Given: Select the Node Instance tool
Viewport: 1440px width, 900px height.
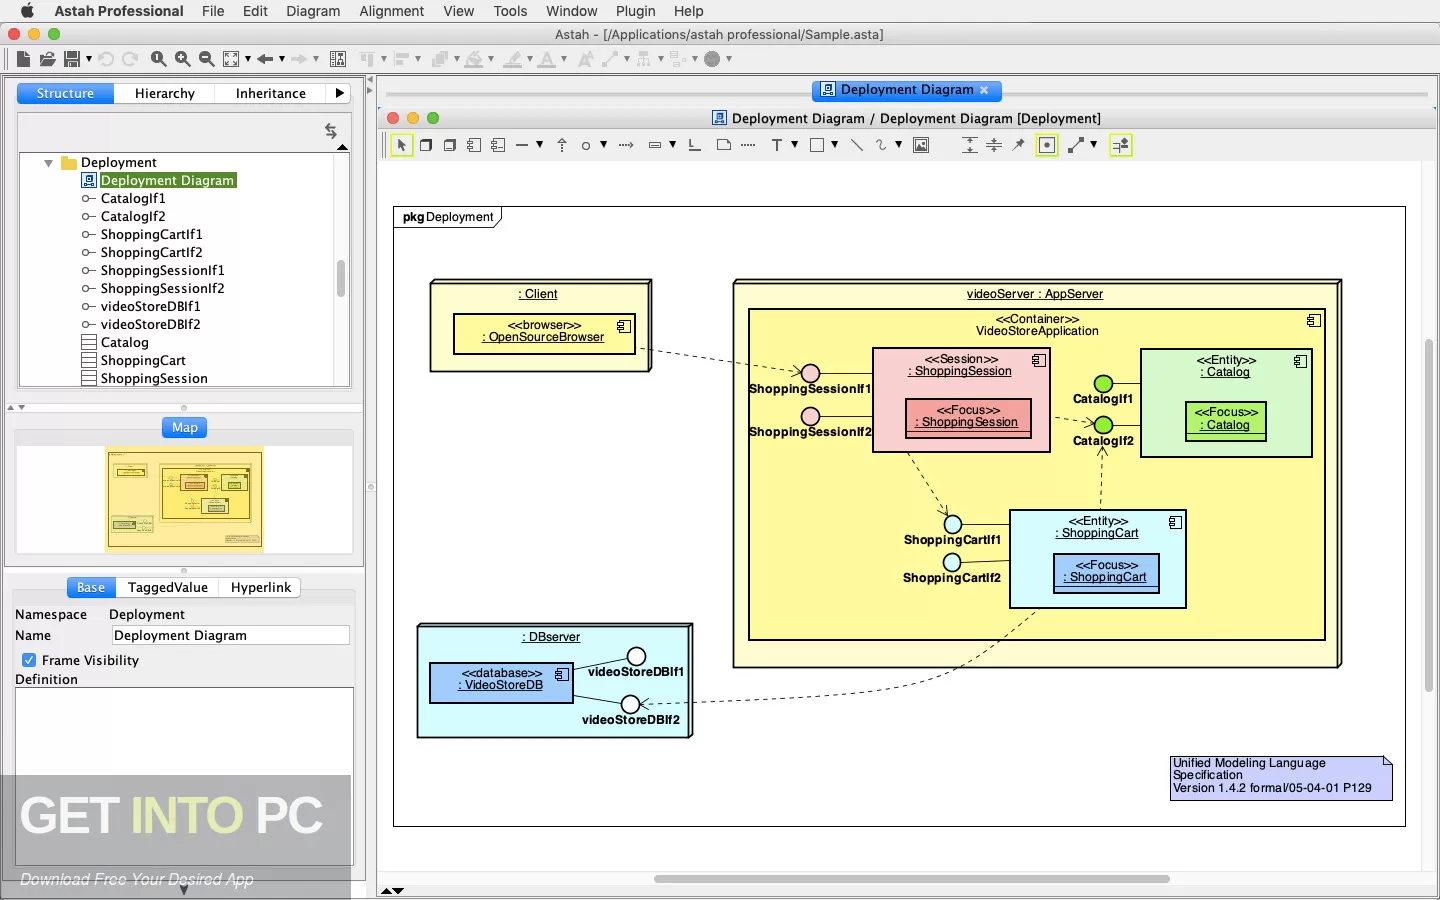Looking at the screenshot, I should click(x=450, y=145).
